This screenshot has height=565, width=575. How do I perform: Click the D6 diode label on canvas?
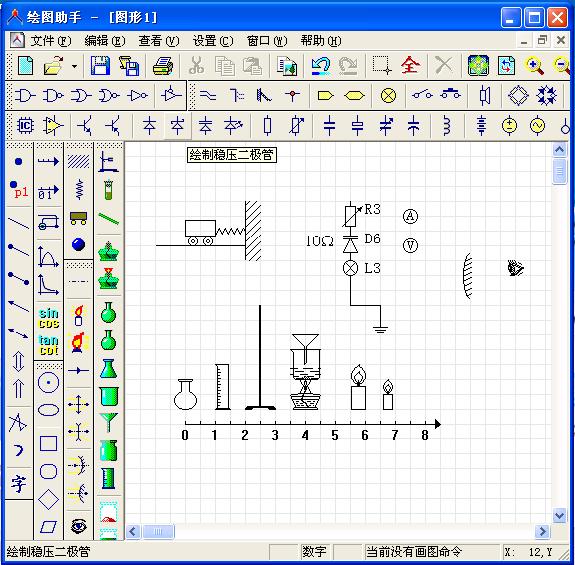372,239
